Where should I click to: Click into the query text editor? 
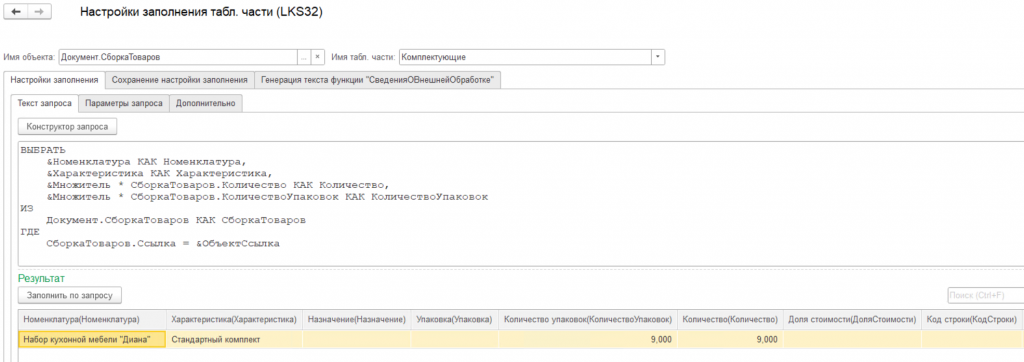[520, 203]
